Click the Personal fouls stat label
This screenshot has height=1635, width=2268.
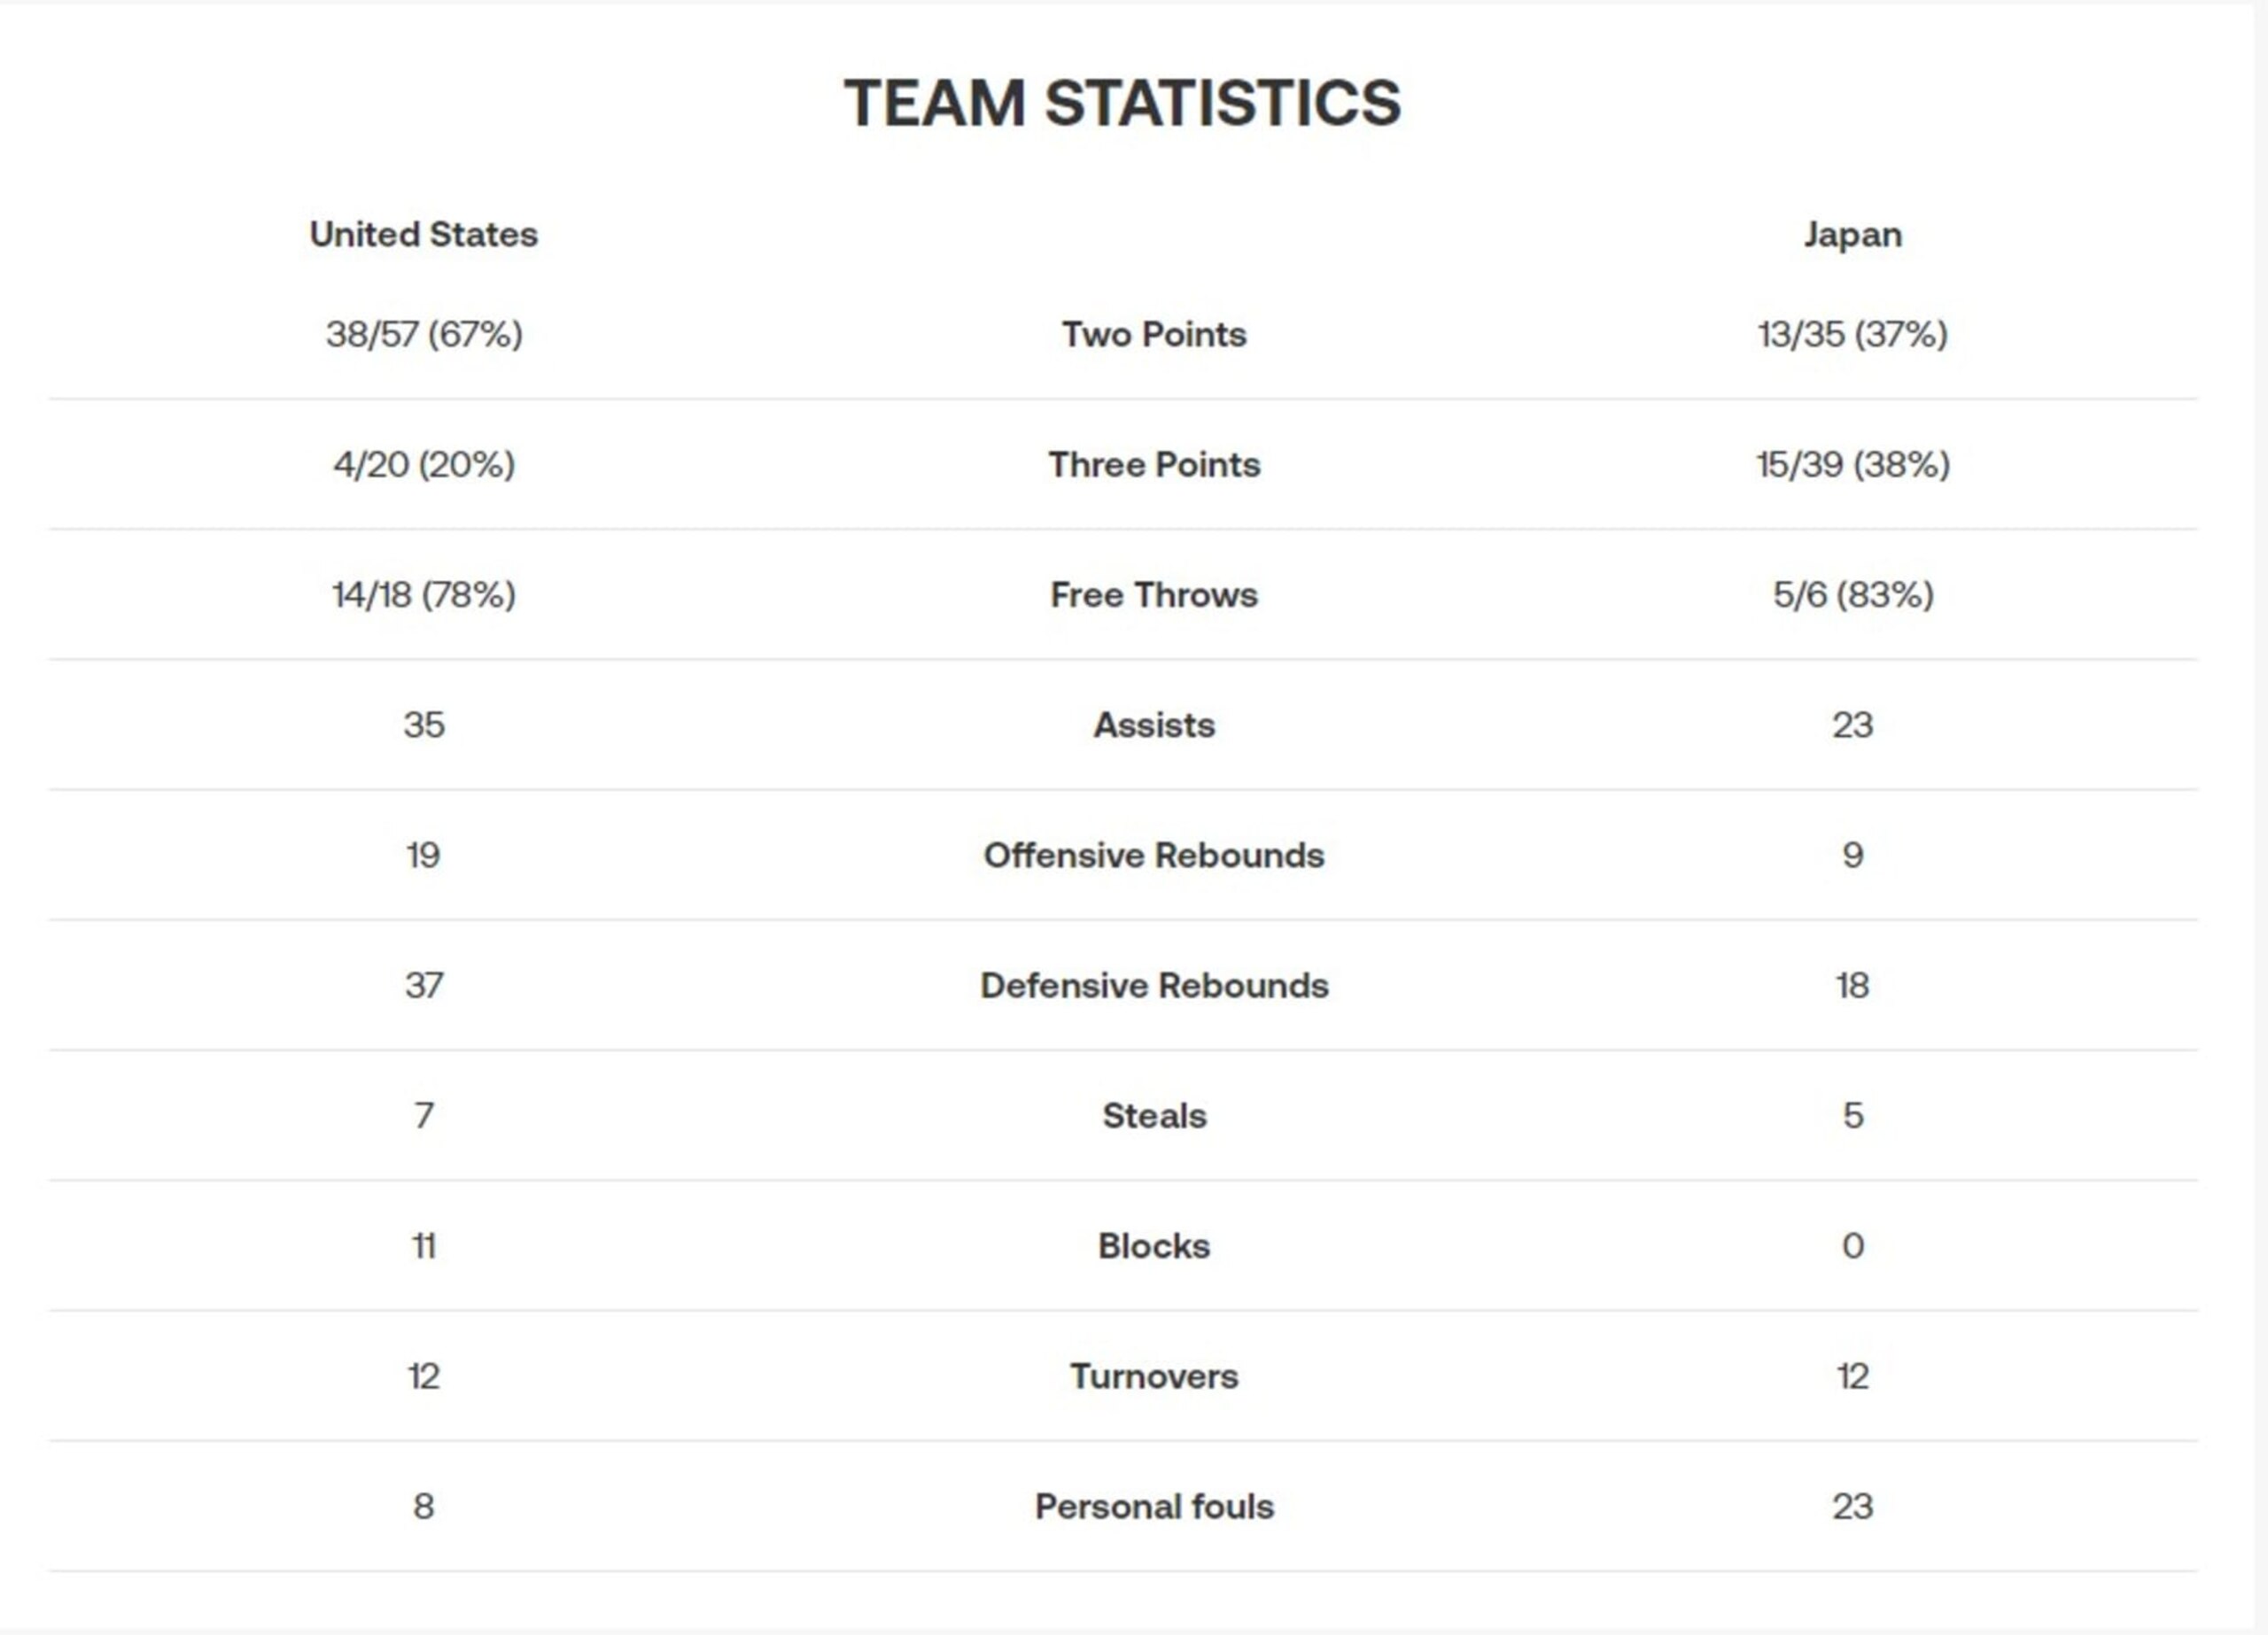click(x=1154, y=1506)
